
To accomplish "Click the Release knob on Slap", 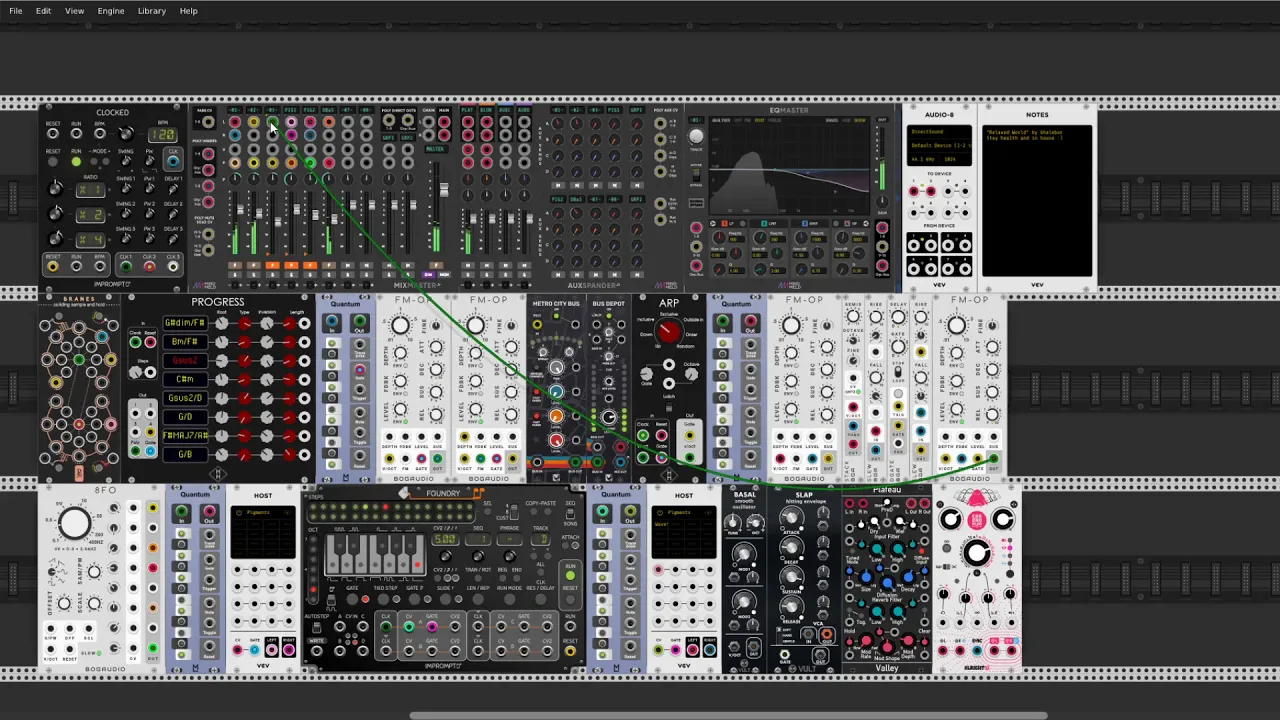I will click(792, 607).
